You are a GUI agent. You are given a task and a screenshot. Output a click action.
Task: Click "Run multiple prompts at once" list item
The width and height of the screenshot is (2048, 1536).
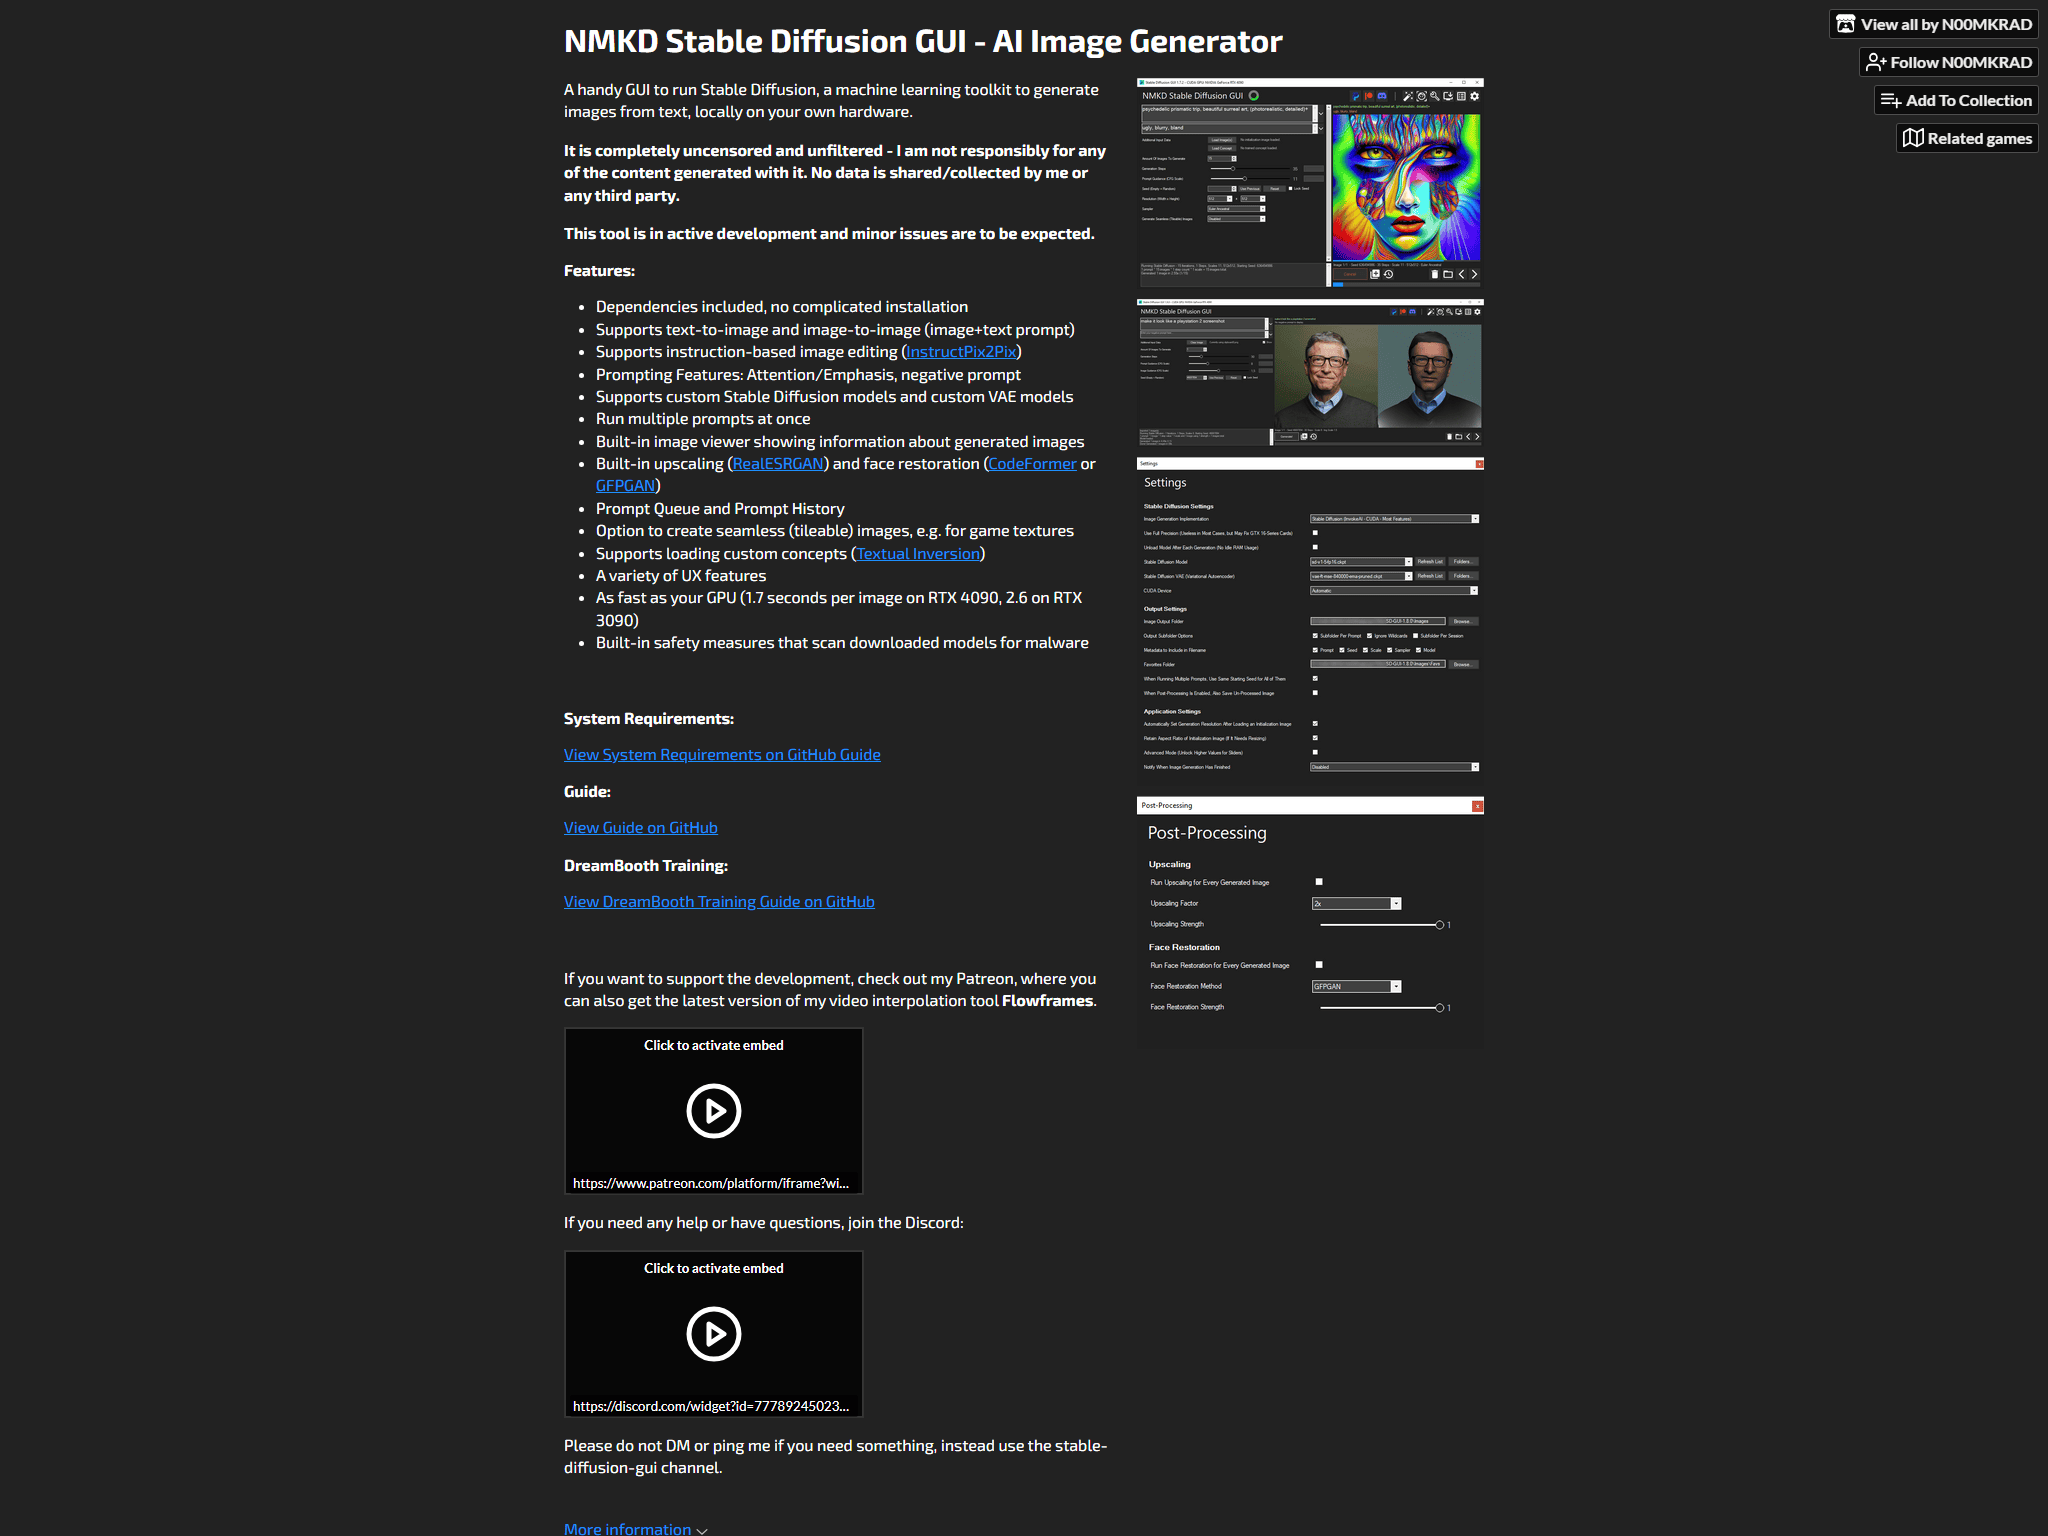pyautogui.click(x=703, y=419)
